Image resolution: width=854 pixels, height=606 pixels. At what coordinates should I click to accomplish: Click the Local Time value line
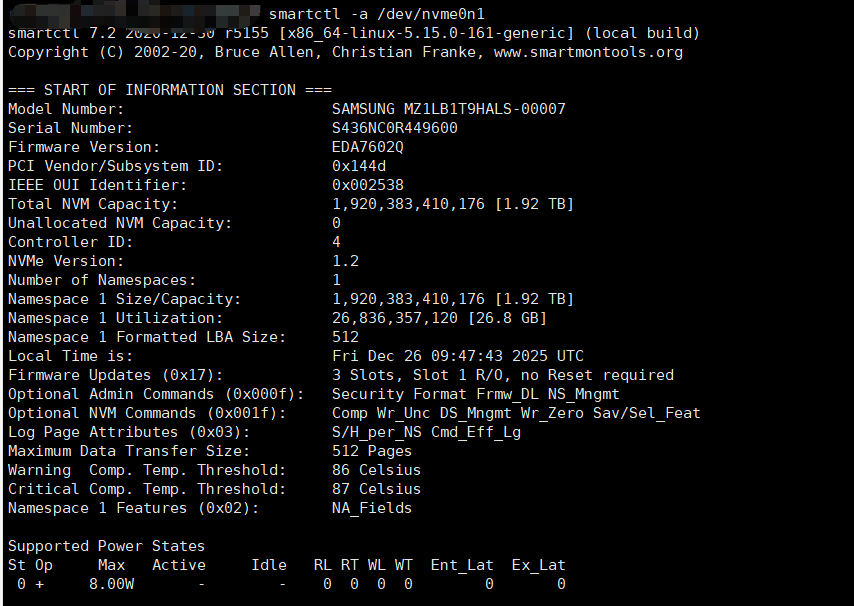(458, 356)
